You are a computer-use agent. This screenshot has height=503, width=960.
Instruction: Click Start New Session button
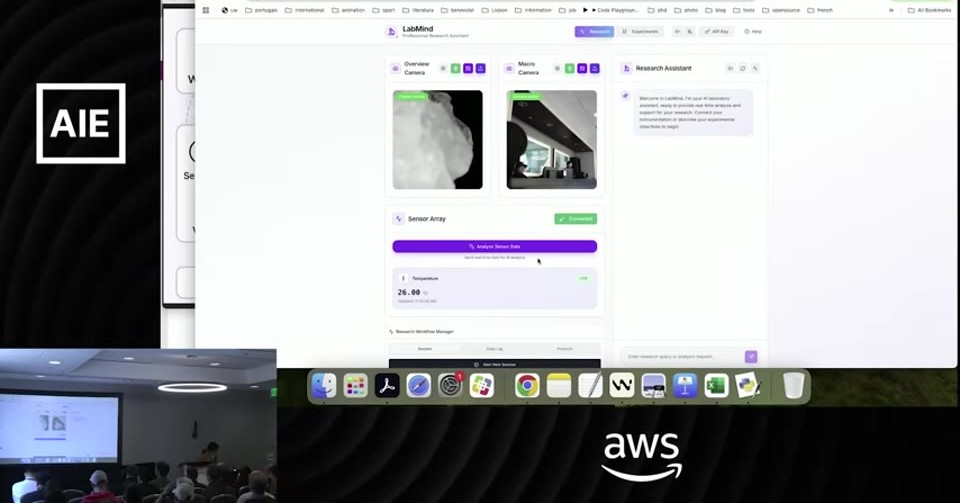point(495,364)
